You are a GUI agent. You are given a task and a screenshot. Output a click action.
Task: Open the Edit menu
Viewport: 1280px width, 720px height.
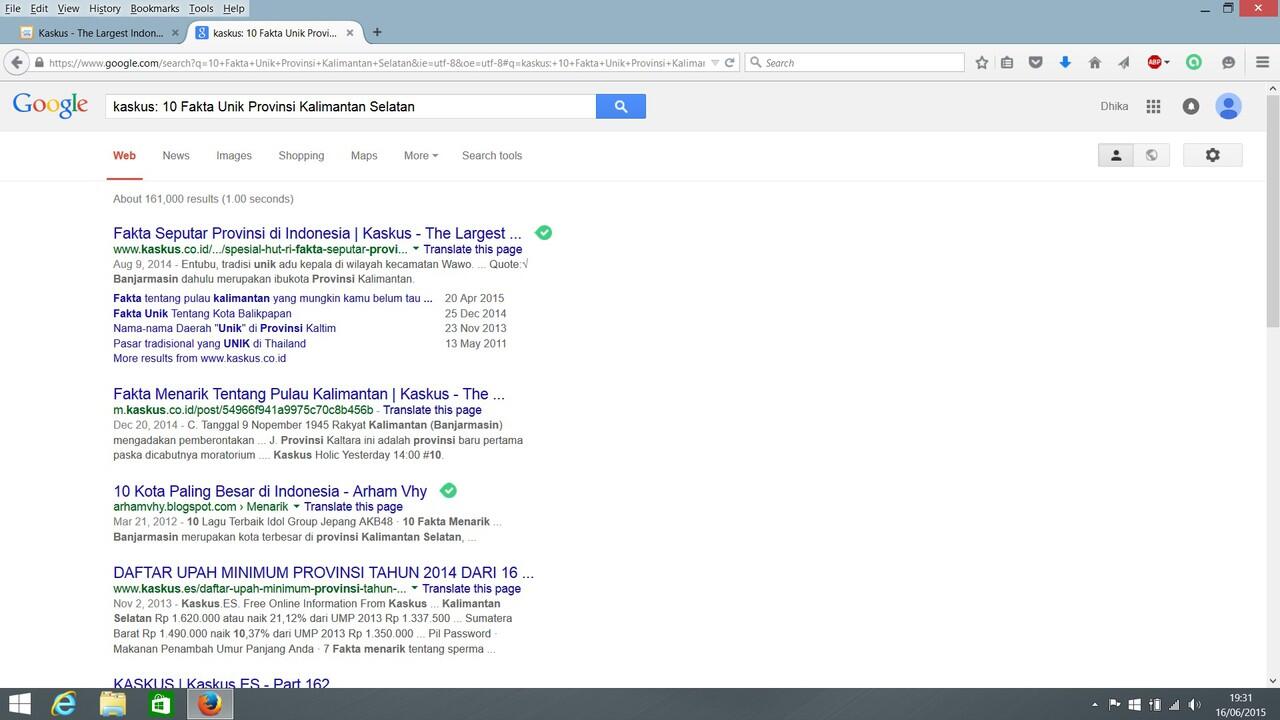(x=39, y=8)
